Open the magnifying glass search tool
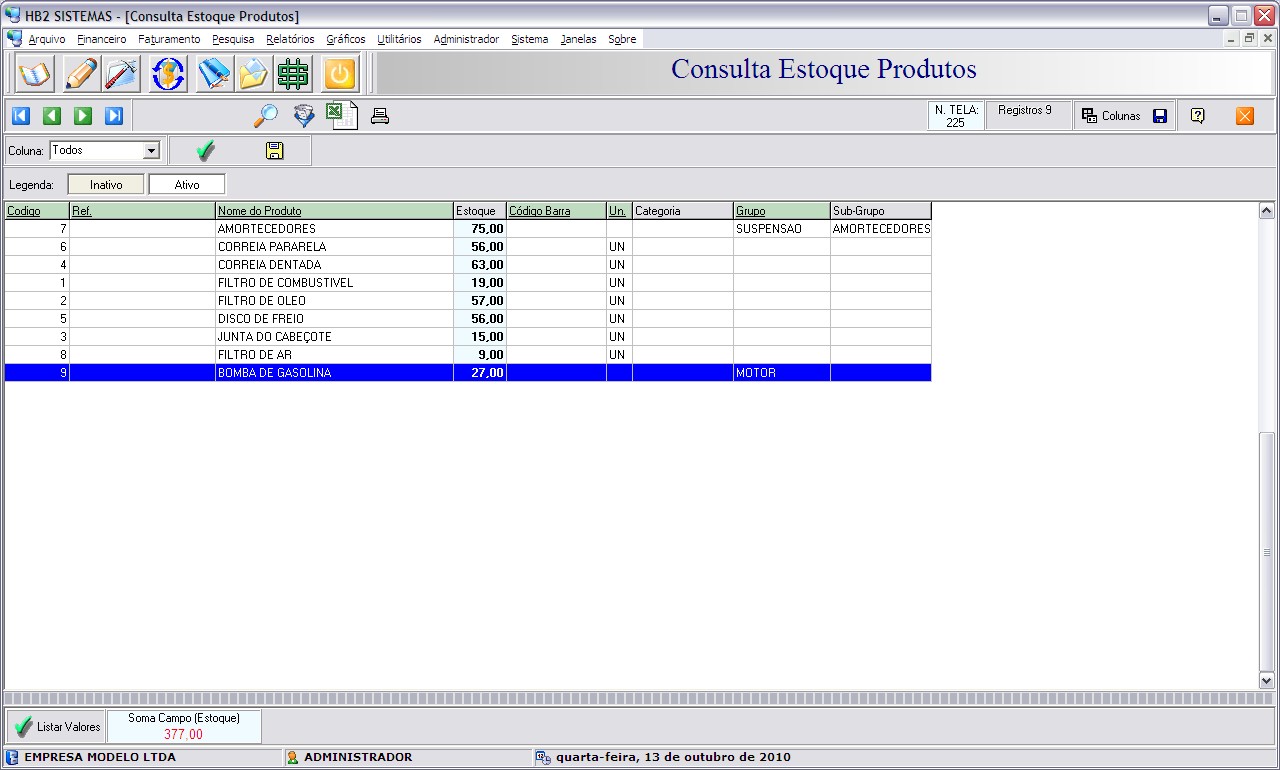 click(x=266, y=116)
